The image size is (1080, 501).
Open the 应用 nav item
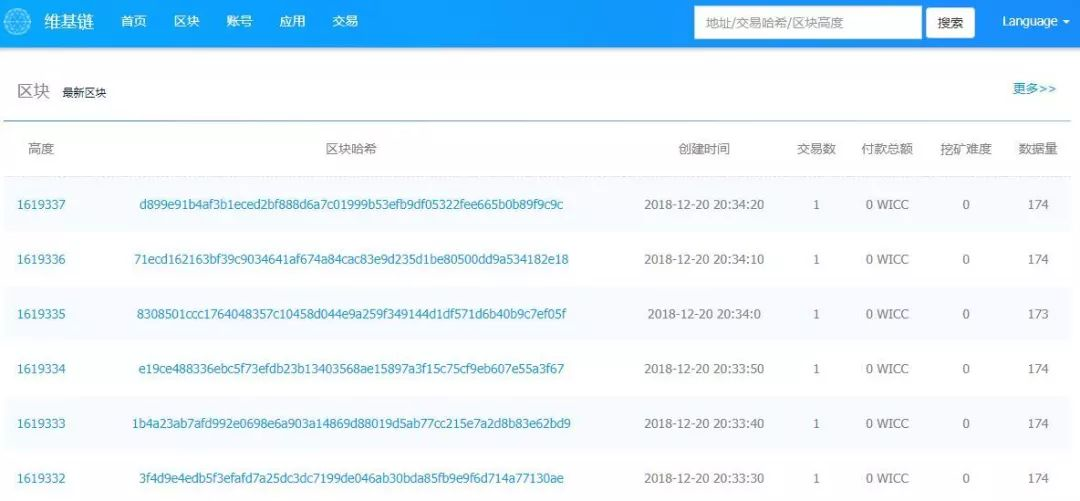pyautogui.click(x=292, y=21)
